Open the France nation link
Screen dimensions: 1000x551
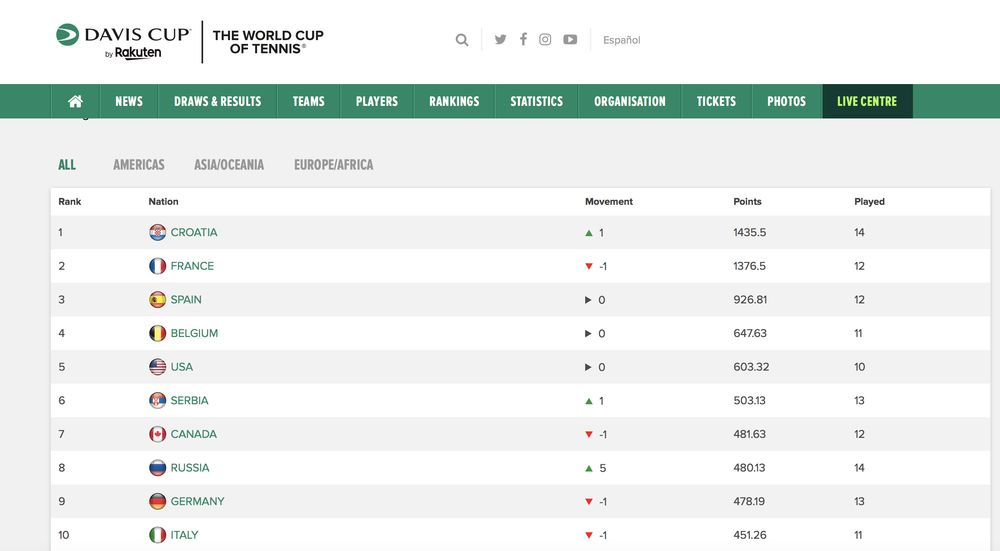[x=192, y=266]
